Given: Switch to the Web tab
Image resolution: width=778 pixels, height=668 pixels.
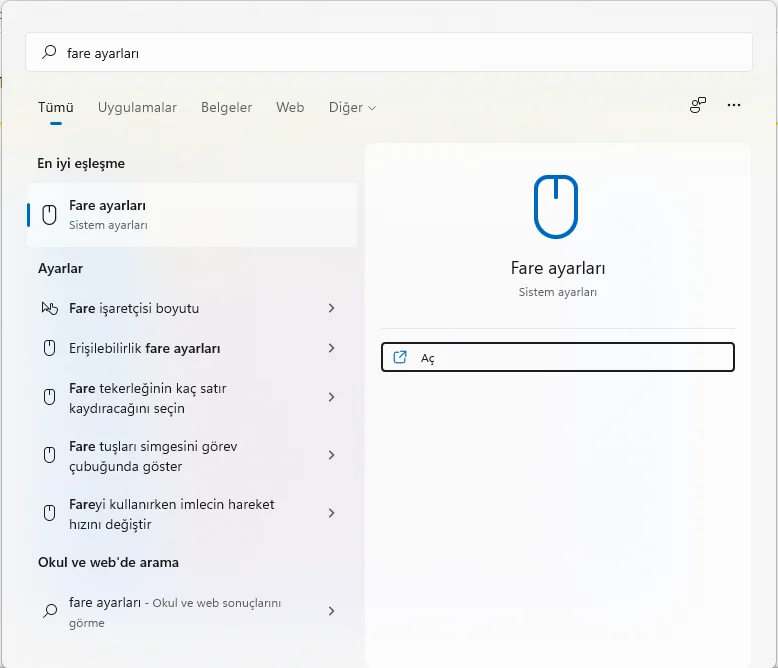Looking at the screenshot, I should [290, 107].
